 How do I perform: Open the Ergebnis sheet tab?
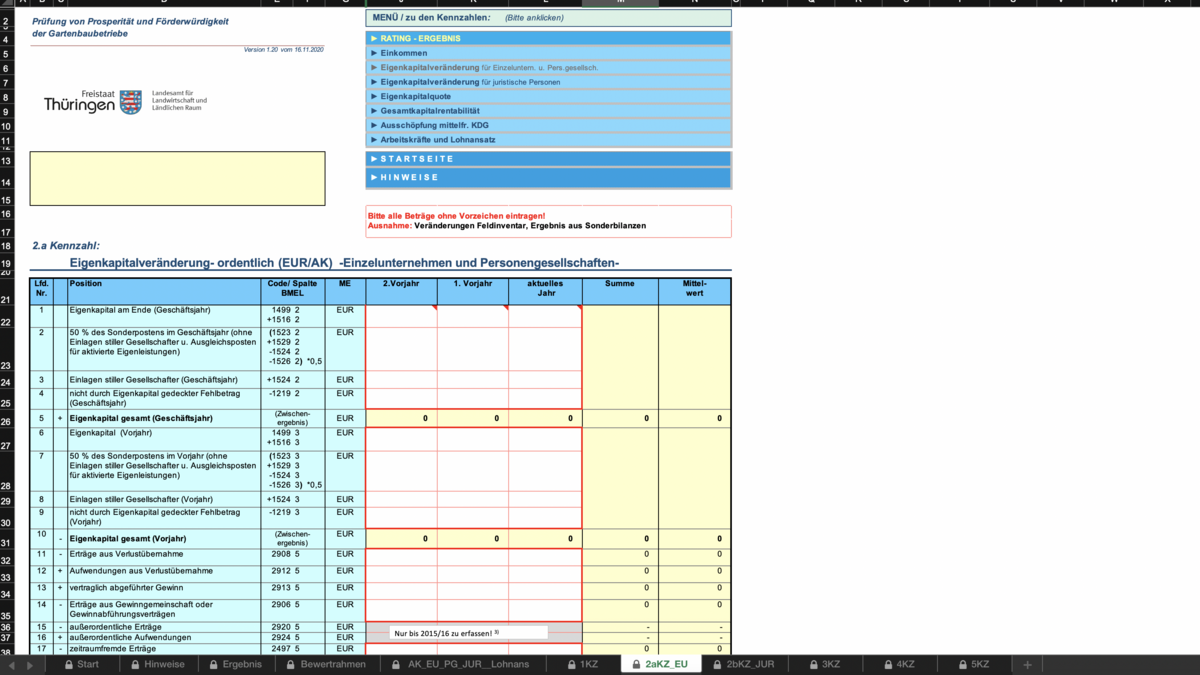tap(235, 664)
